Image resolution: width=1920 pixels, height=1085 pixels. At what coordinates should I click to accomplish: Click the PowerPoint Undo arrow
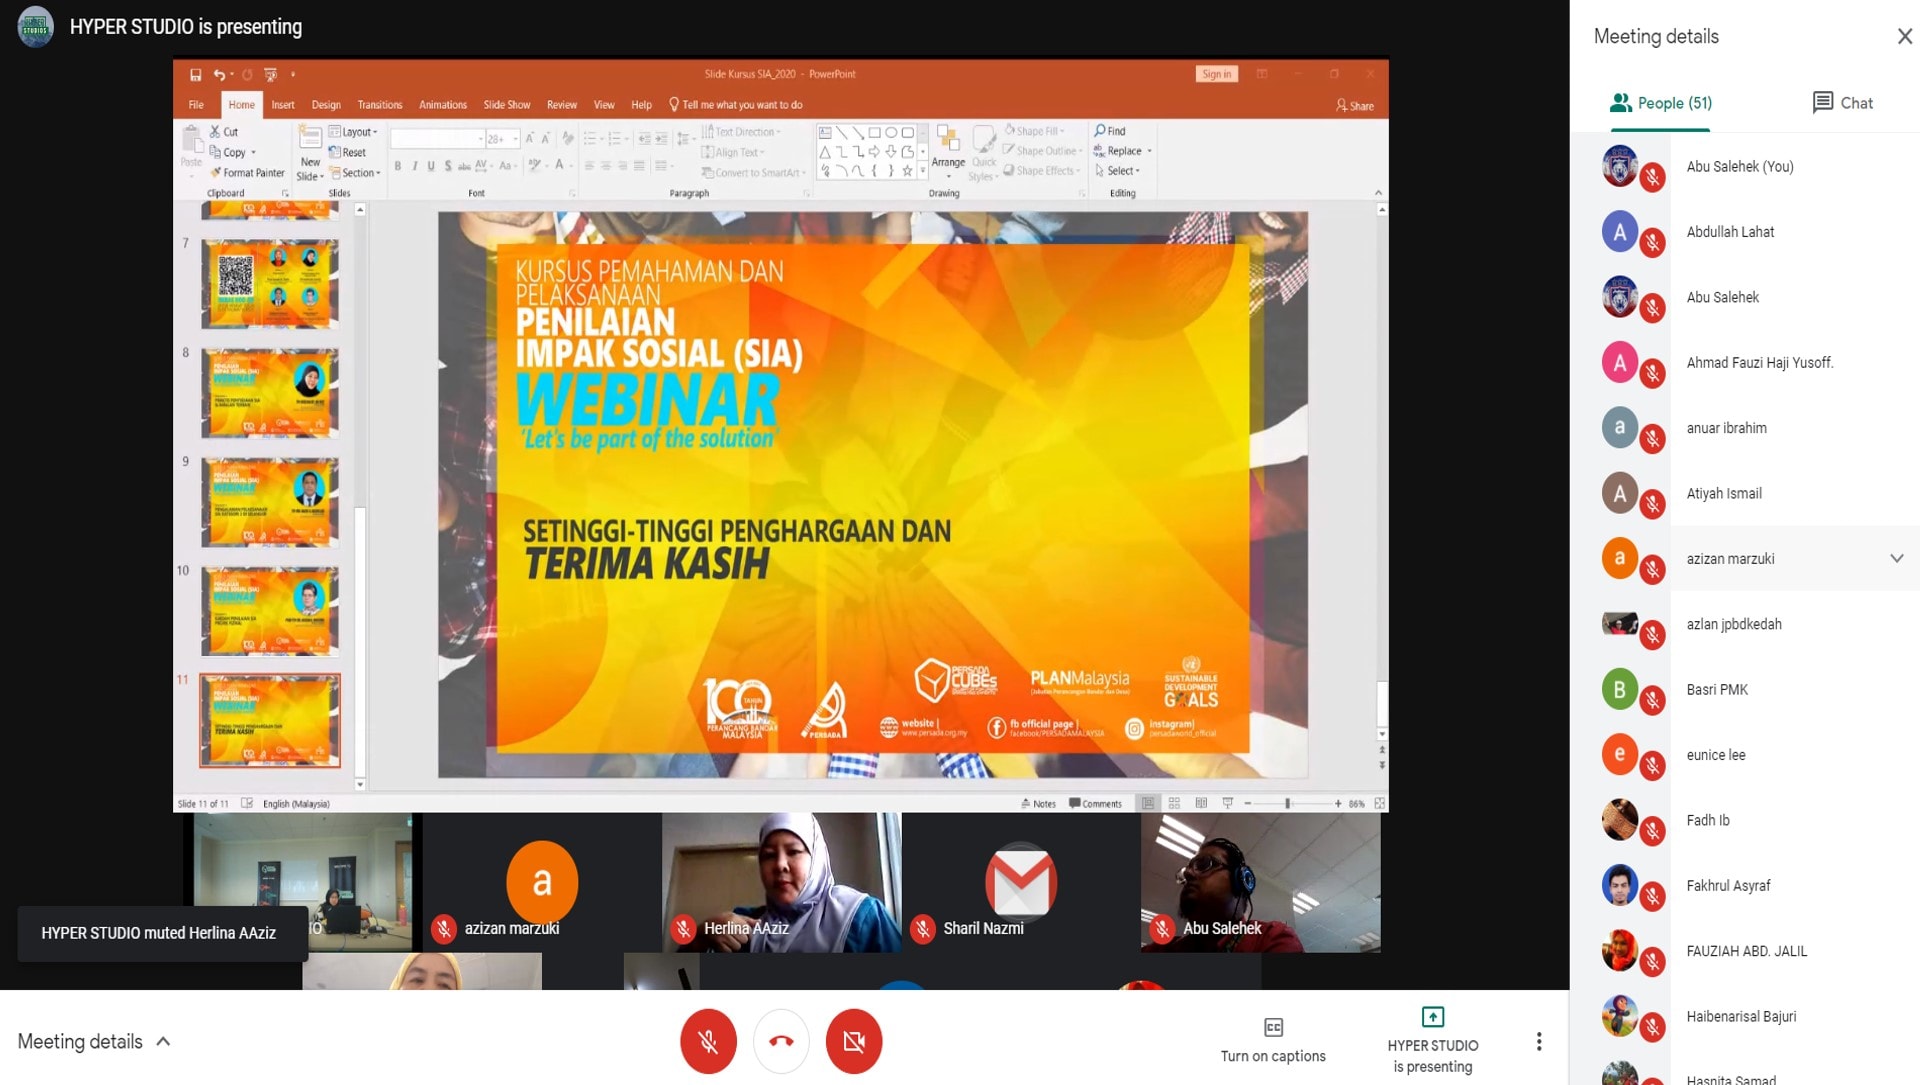(218, 74)
